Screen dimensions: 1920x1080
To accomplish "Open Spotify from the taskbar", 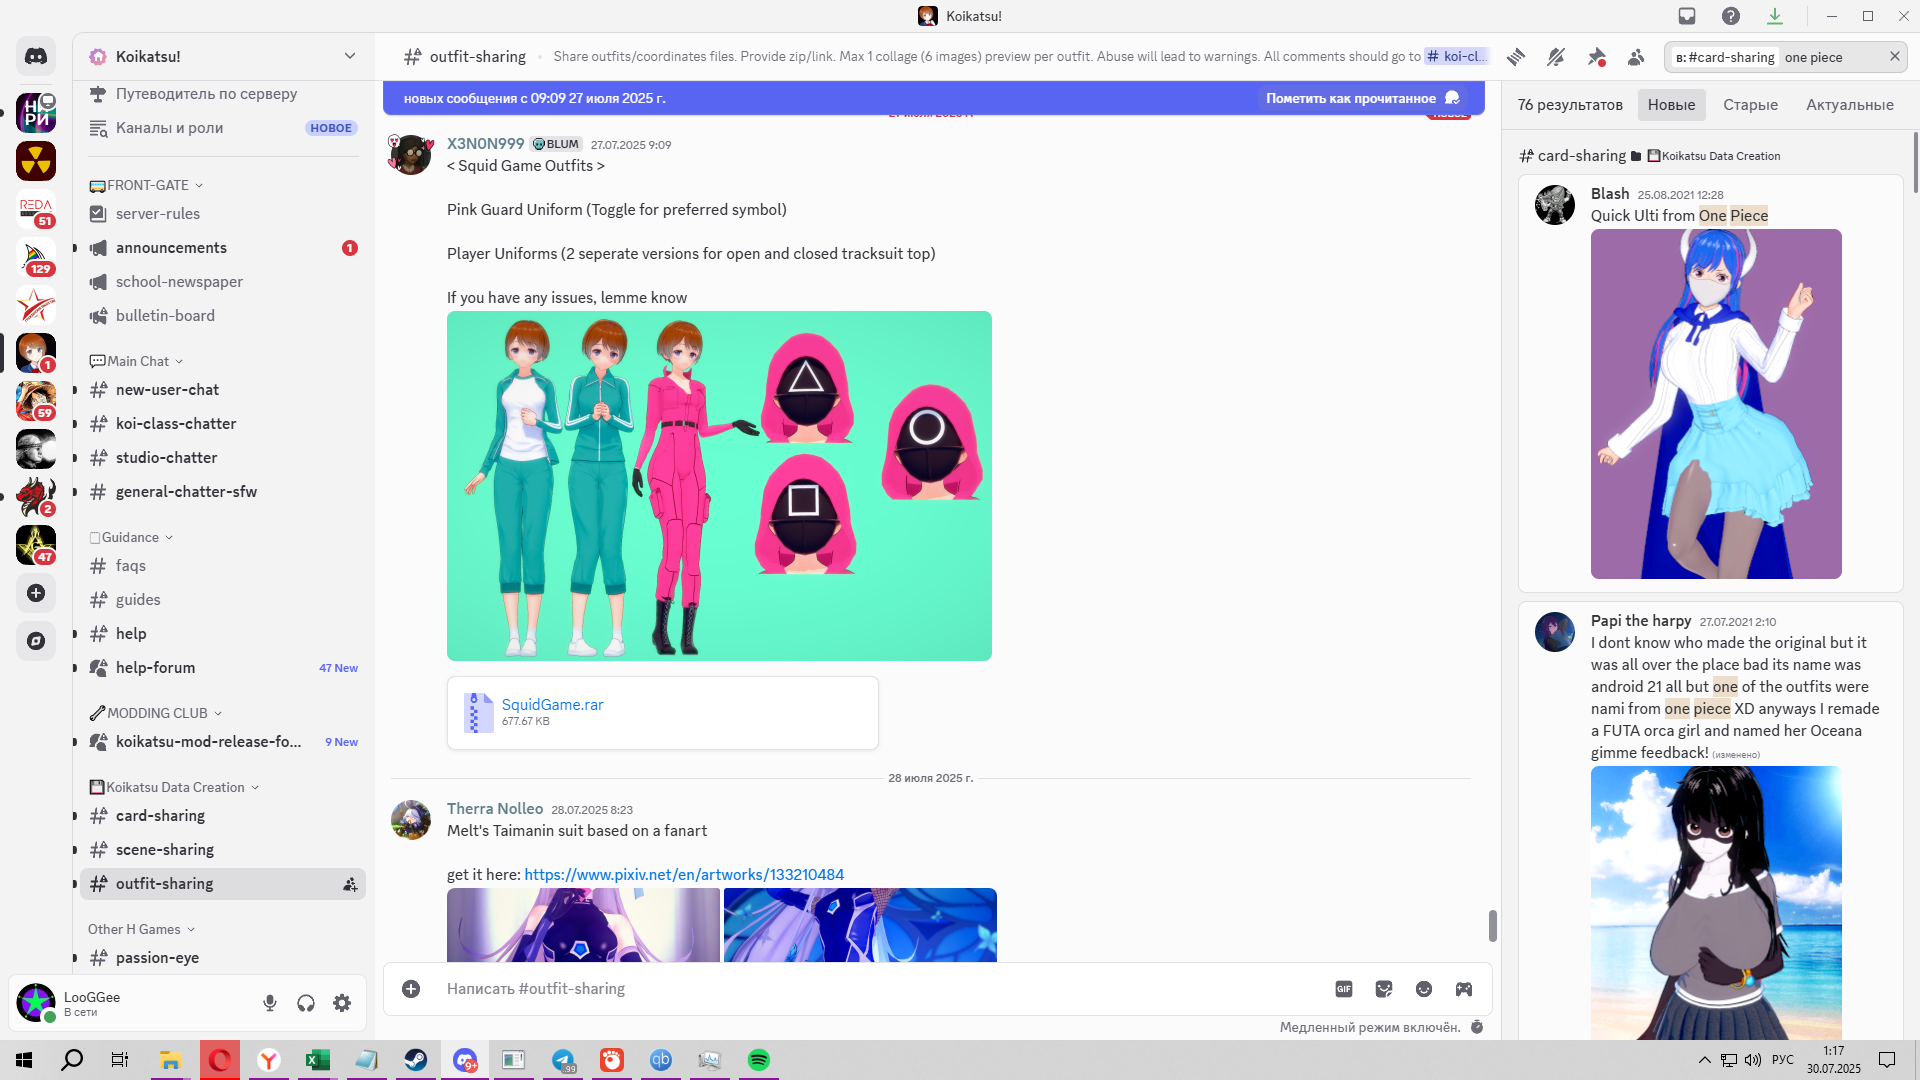I will 759,1060.
